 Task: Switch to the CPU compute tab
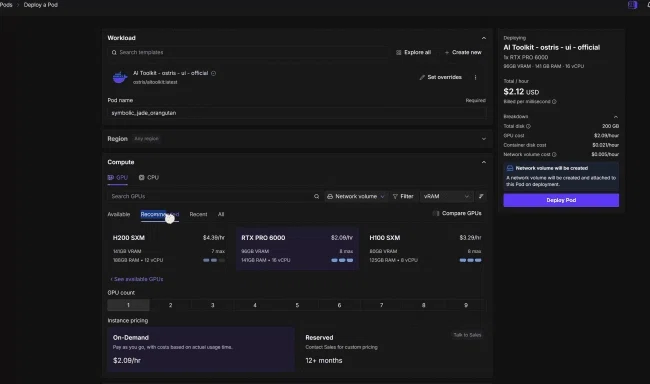pyautogui.click(x=149, y=177)
